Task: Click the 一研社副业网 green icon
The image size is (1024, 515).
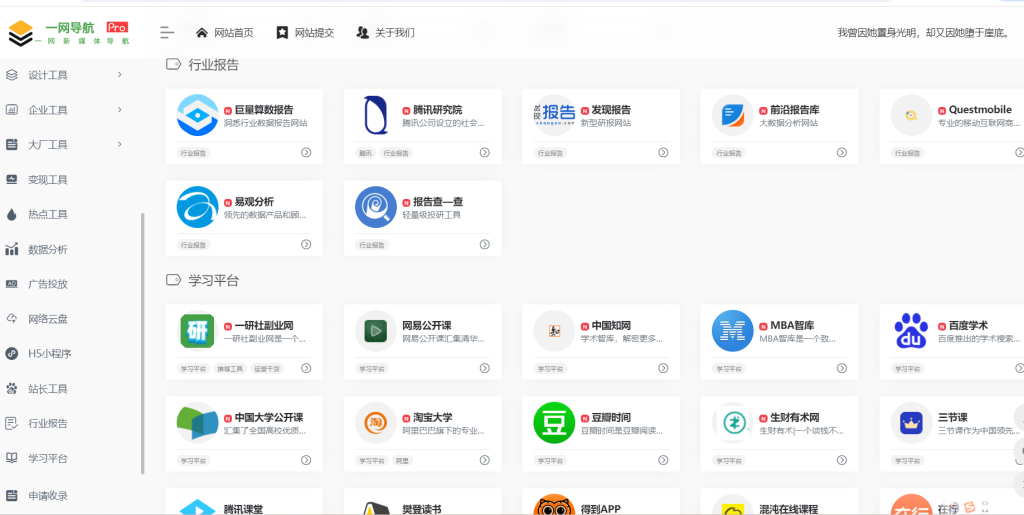Action: point(197,331)
